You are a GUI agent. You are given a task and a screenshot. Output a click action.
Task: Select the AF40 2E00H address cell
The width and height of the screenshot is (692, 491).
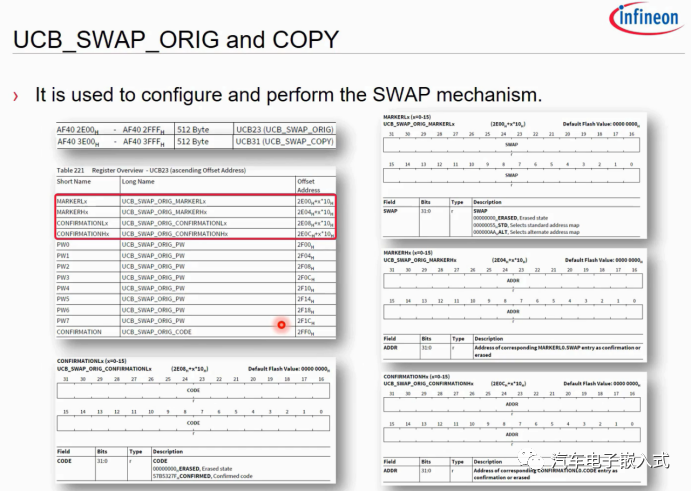(78, 130)
